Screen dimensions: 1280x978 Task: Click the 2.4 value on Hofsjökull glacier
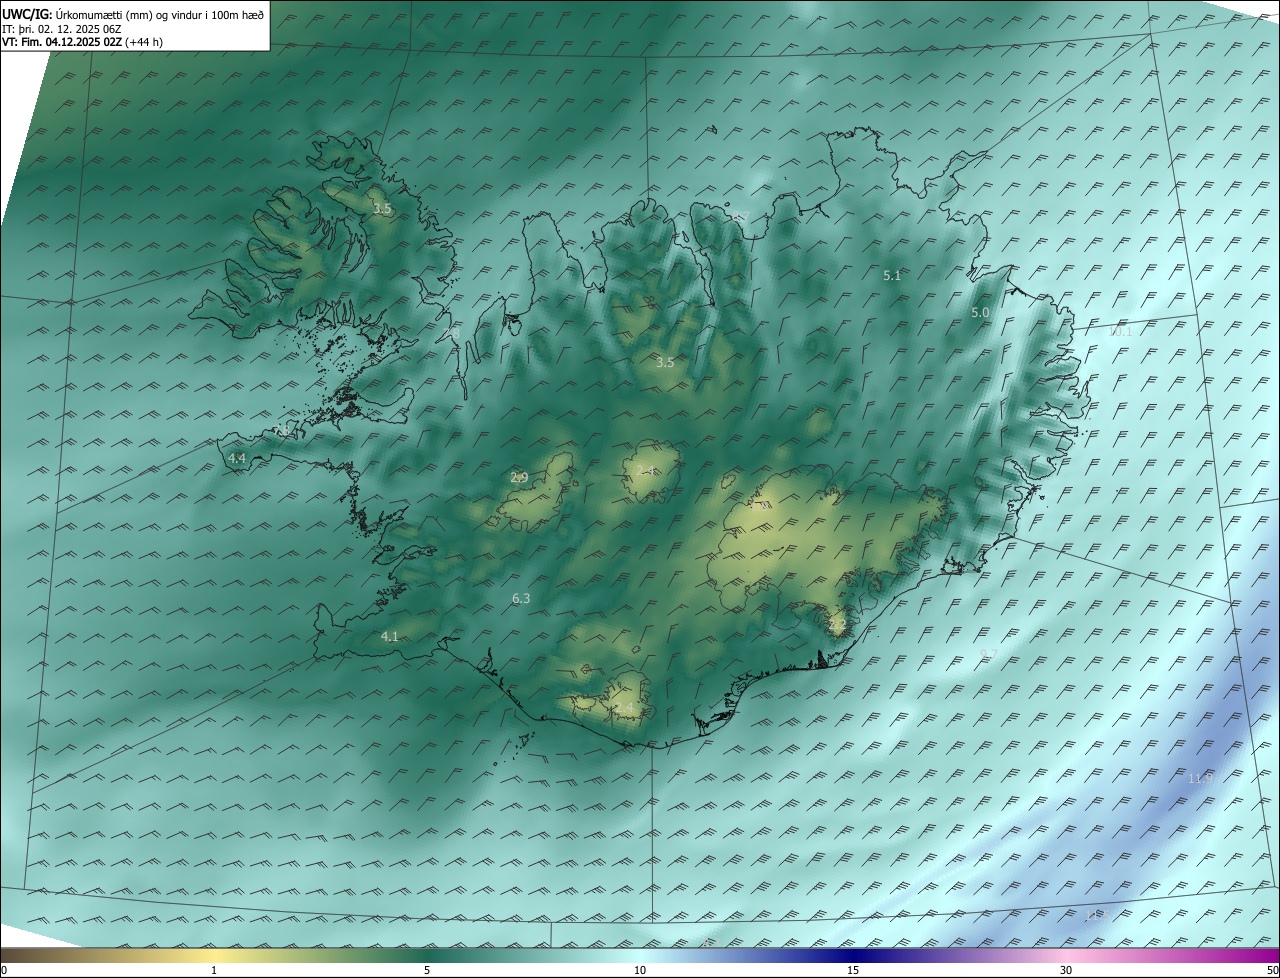(647, 470)
